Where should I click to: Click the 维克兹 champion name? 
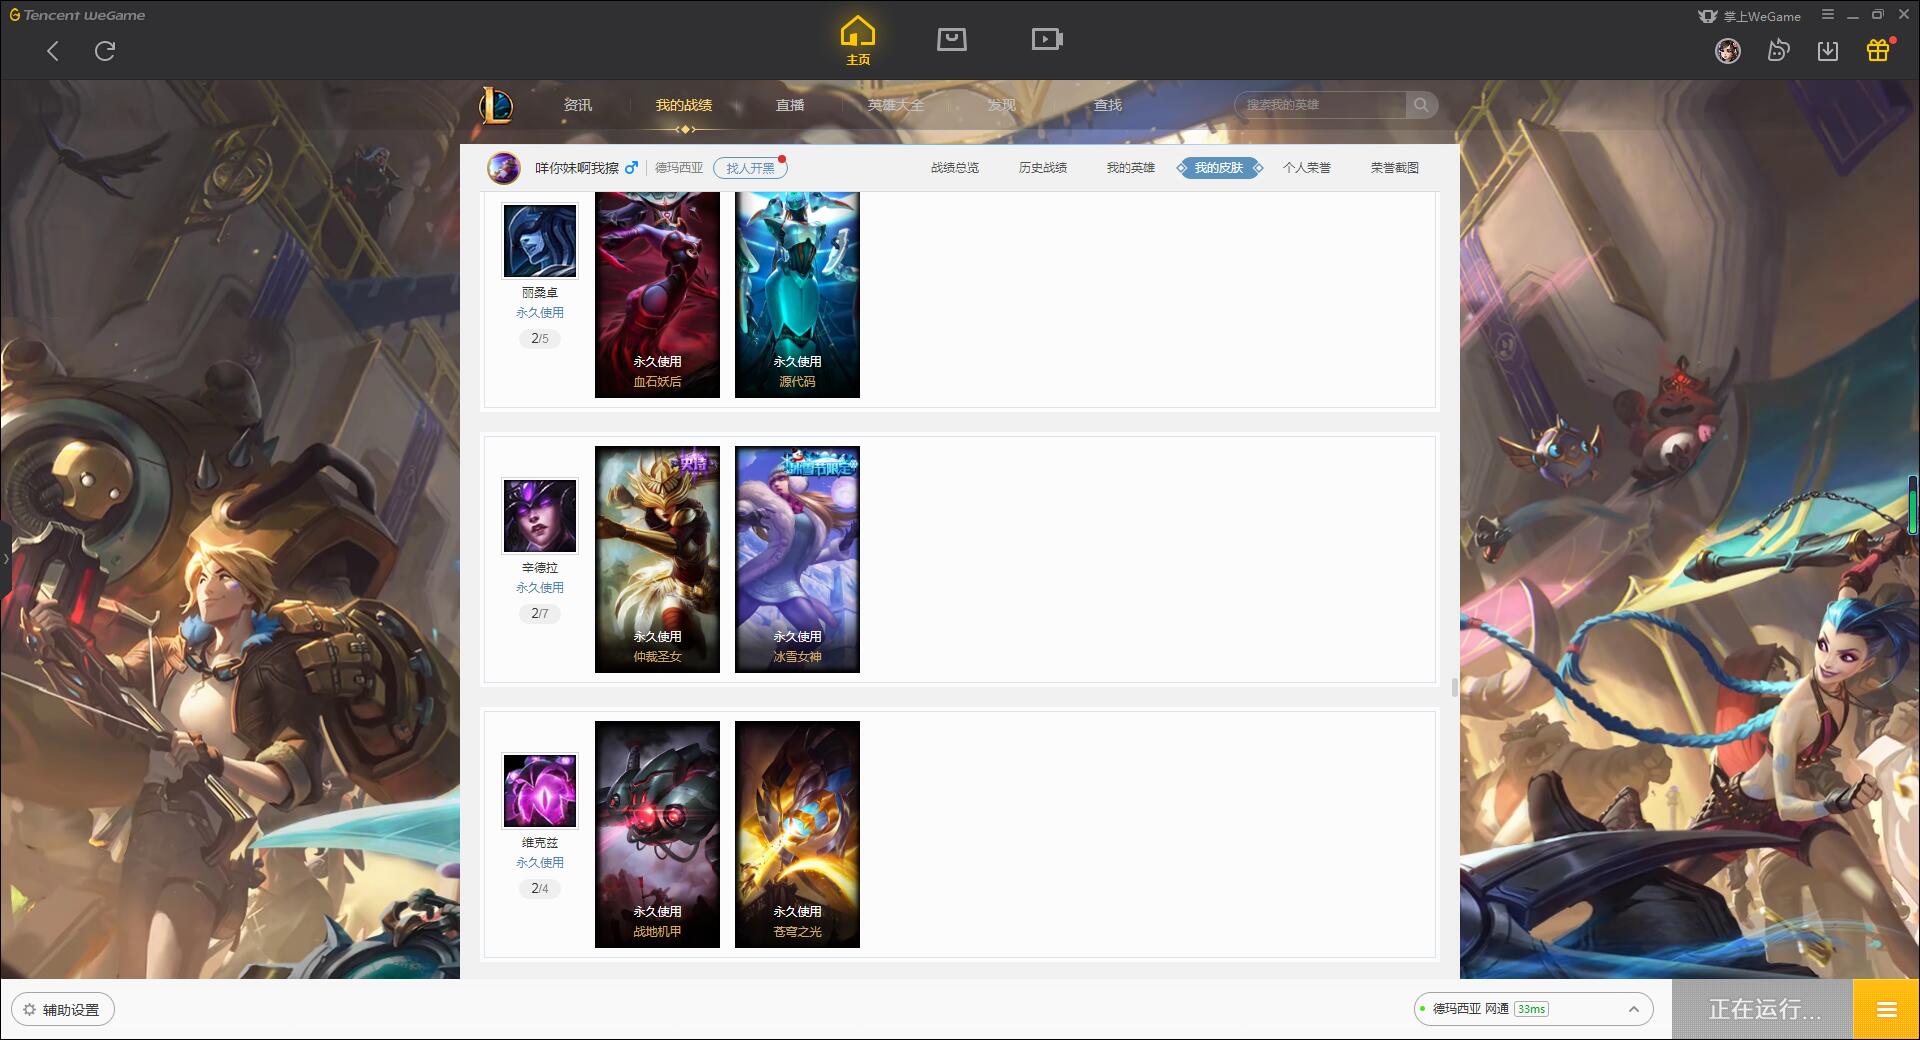click(x=540, y=843)
